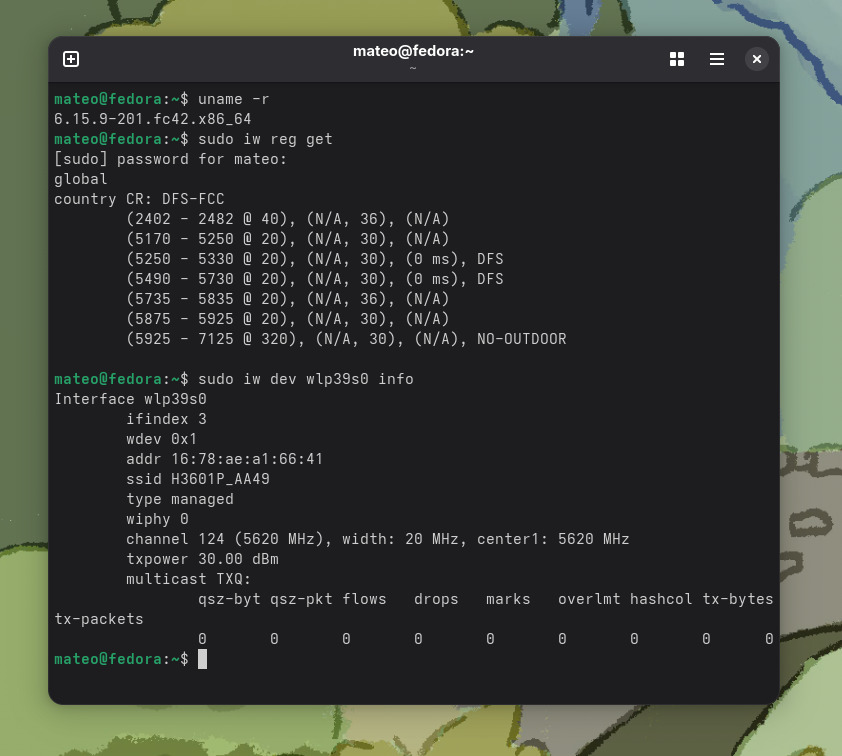Click the 'sudo iw reg get' command

265,140
